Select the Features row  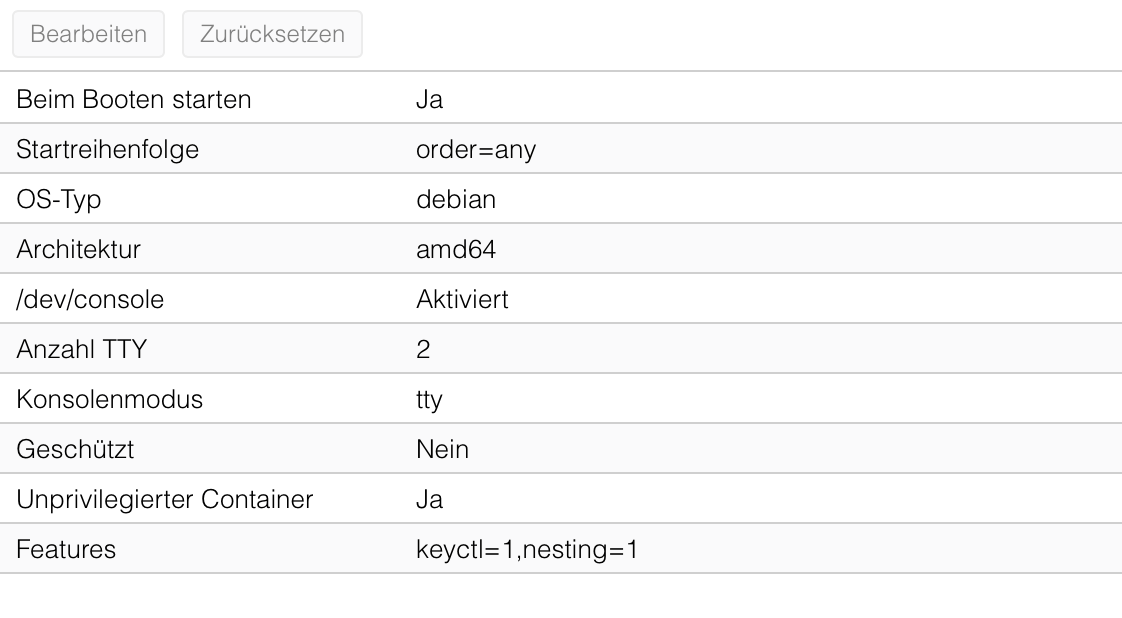561,549
